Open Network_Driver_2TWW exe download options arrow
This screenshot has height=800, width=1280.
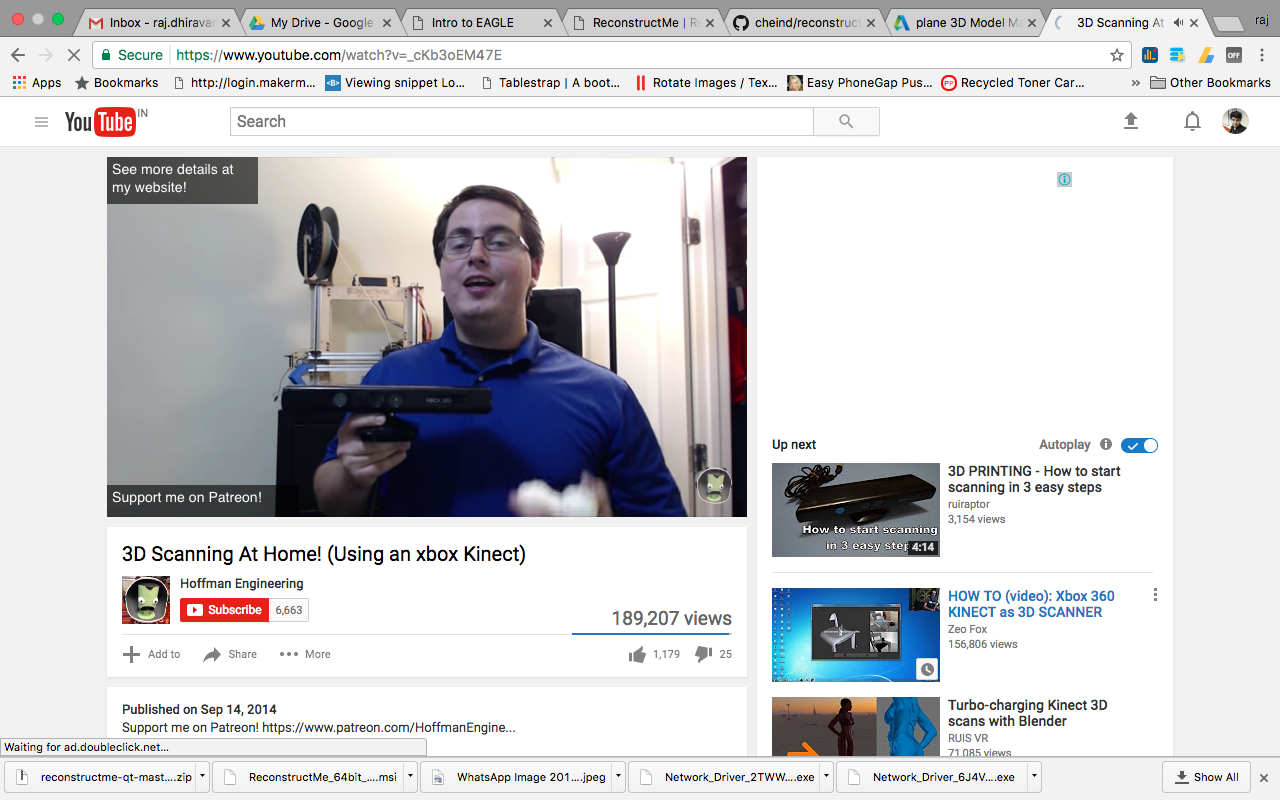(826, 776)
